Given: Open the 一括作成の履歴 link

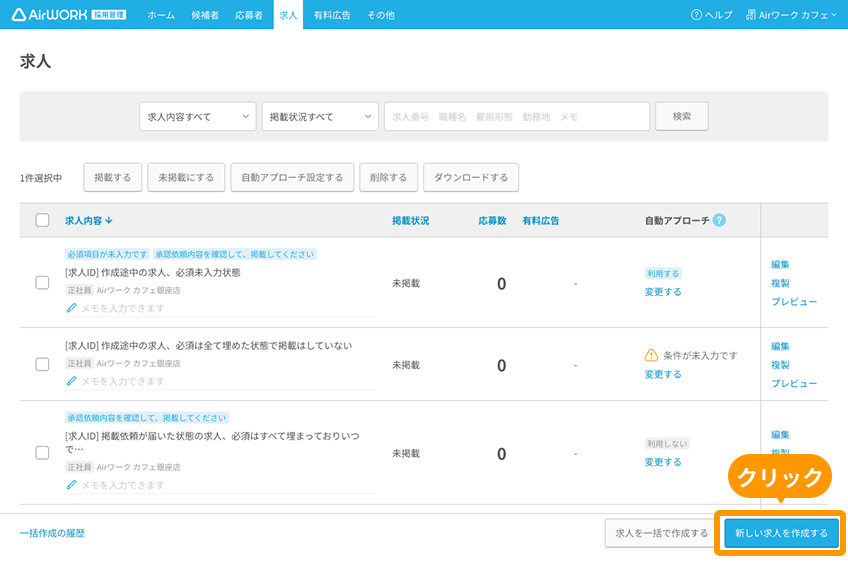Looking at the screenshot, I should click(x=52, y=533).
